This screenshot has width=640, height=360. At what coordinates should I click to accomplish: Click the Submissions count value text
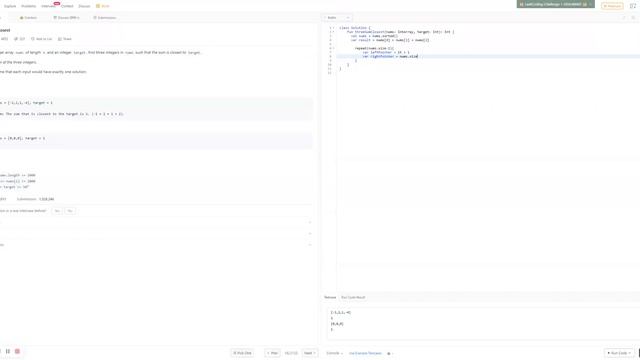tap(46, 199)
